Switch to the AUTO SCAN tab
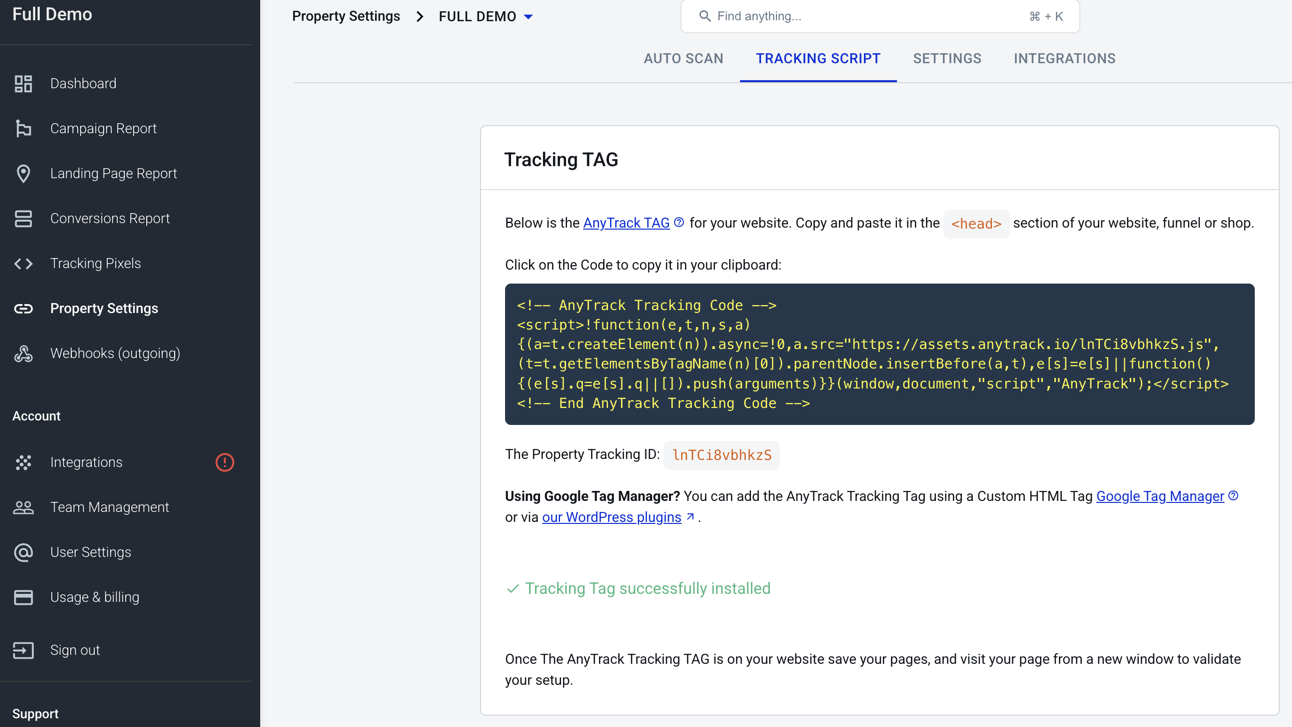Screen dimensions: 1292x727 click(683, 59)
